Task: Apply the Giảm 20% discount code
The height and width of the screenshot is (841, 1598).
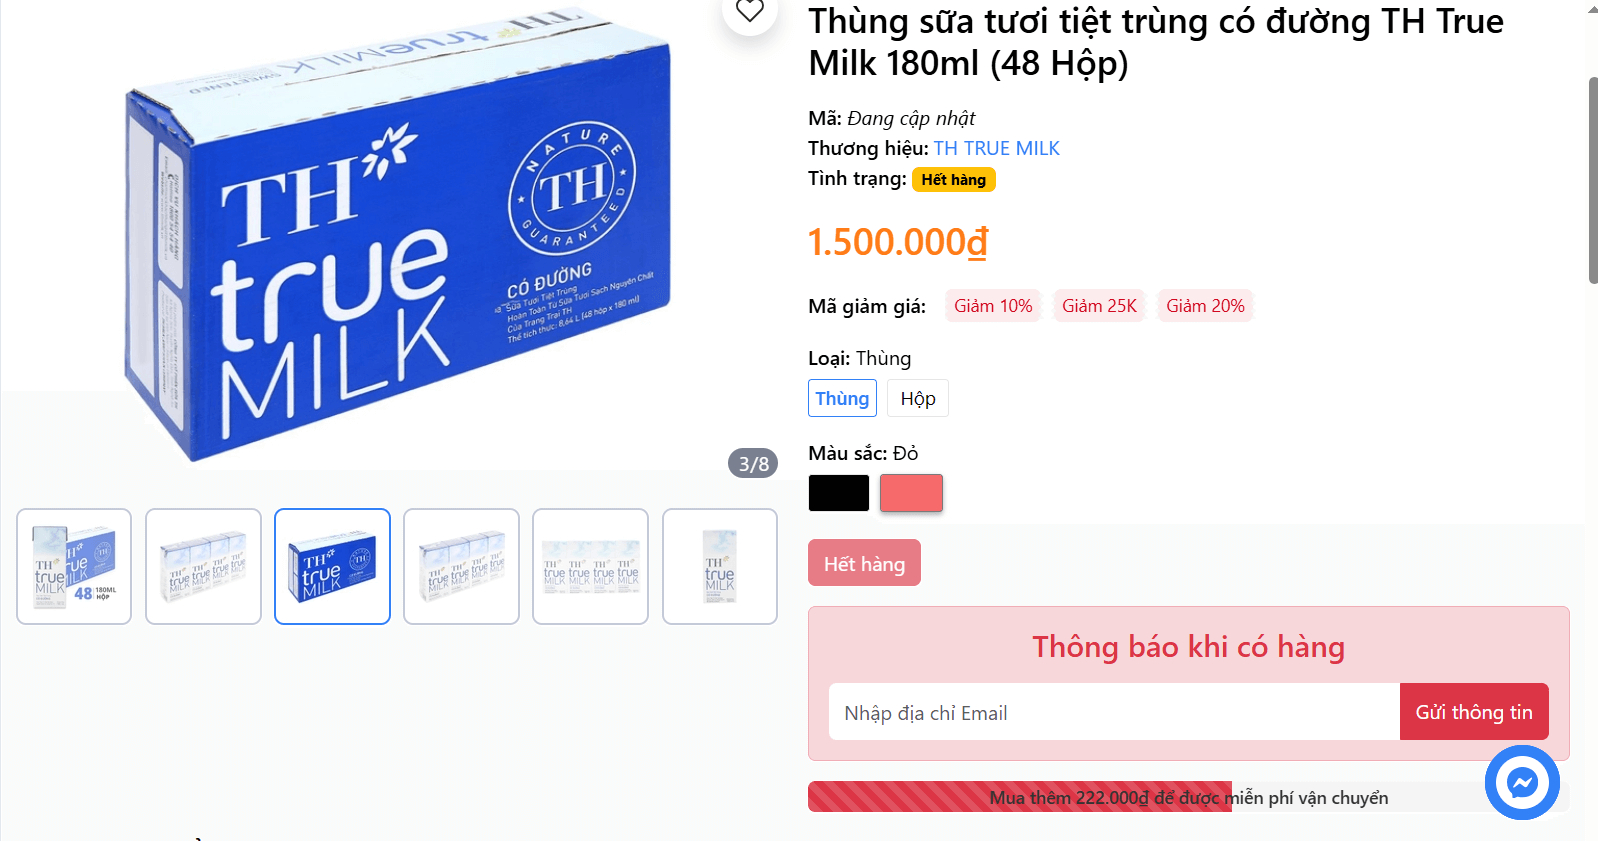Action: click(1205, 306)
